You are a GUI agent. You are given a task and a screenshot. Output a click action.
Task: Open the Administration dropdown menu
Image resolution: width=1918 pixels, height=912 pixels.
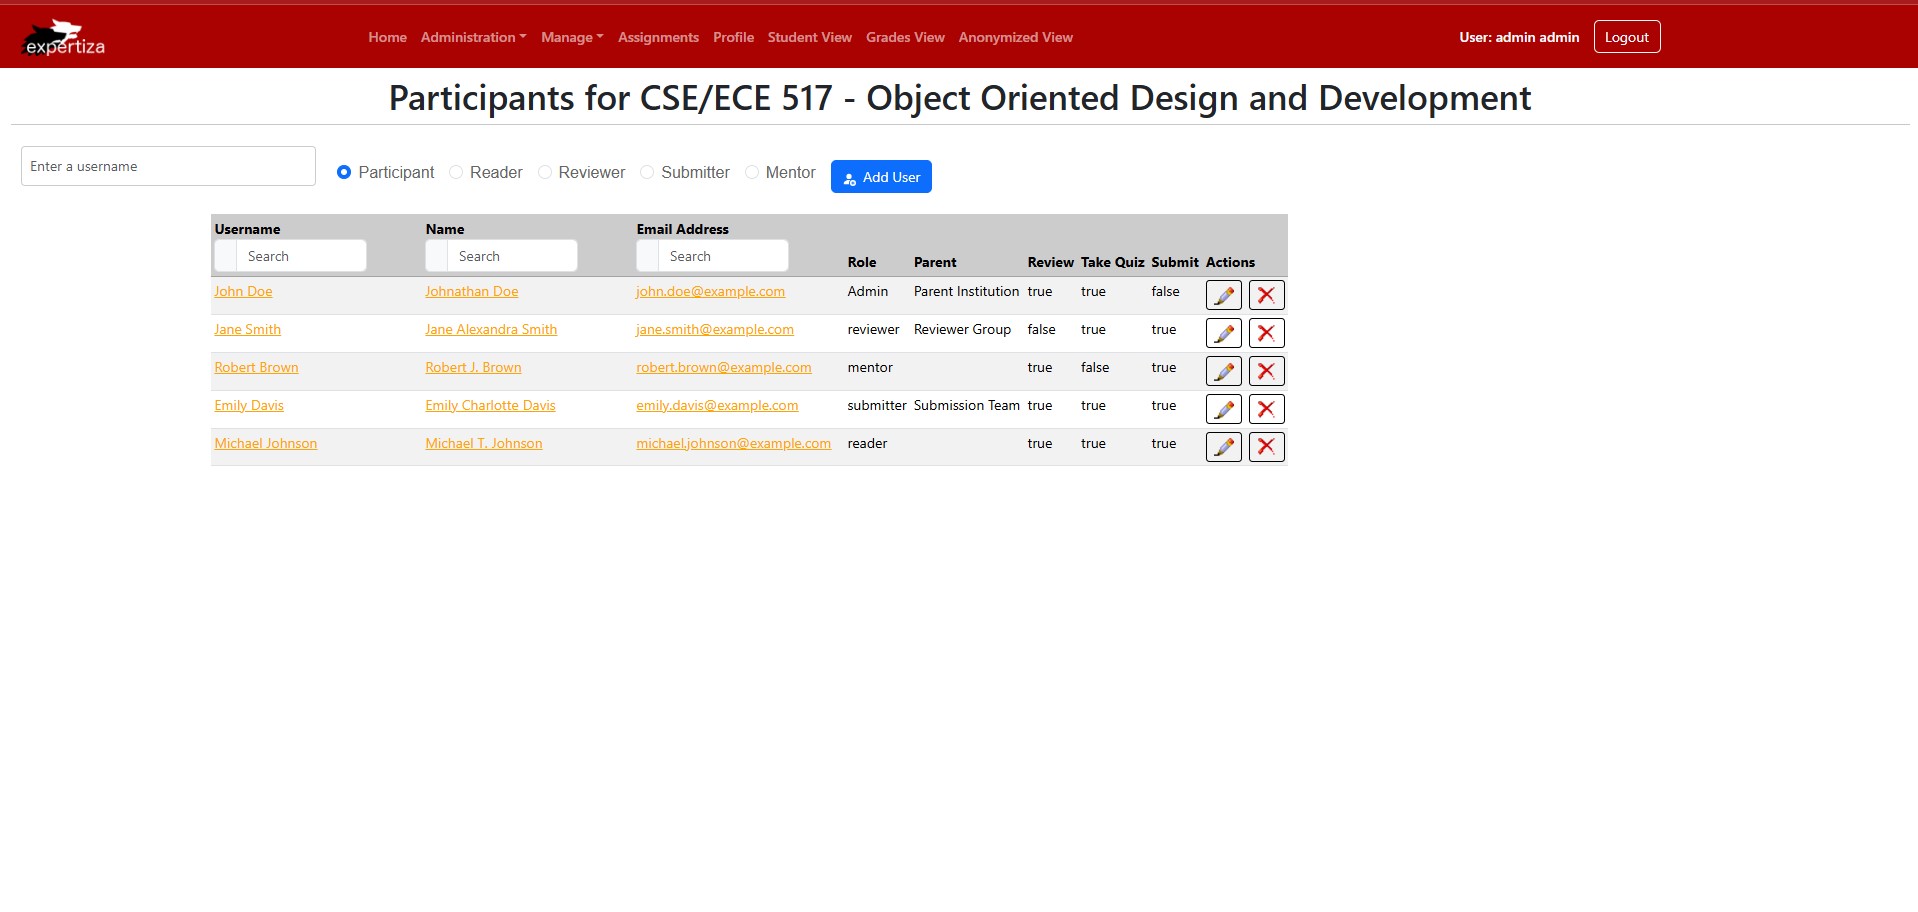(x=472, y=37)
